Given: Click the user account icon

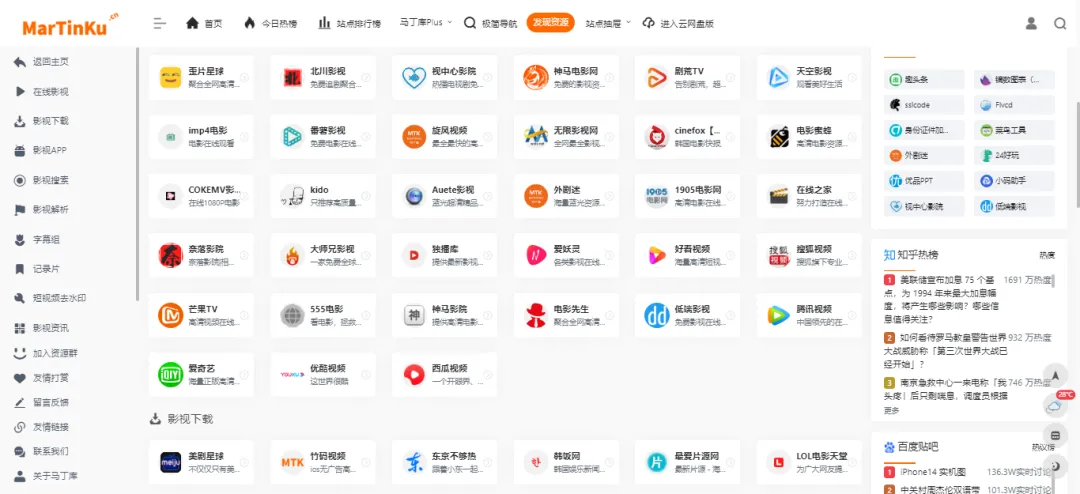Looking at the screenshot, I should [1031, 23].
